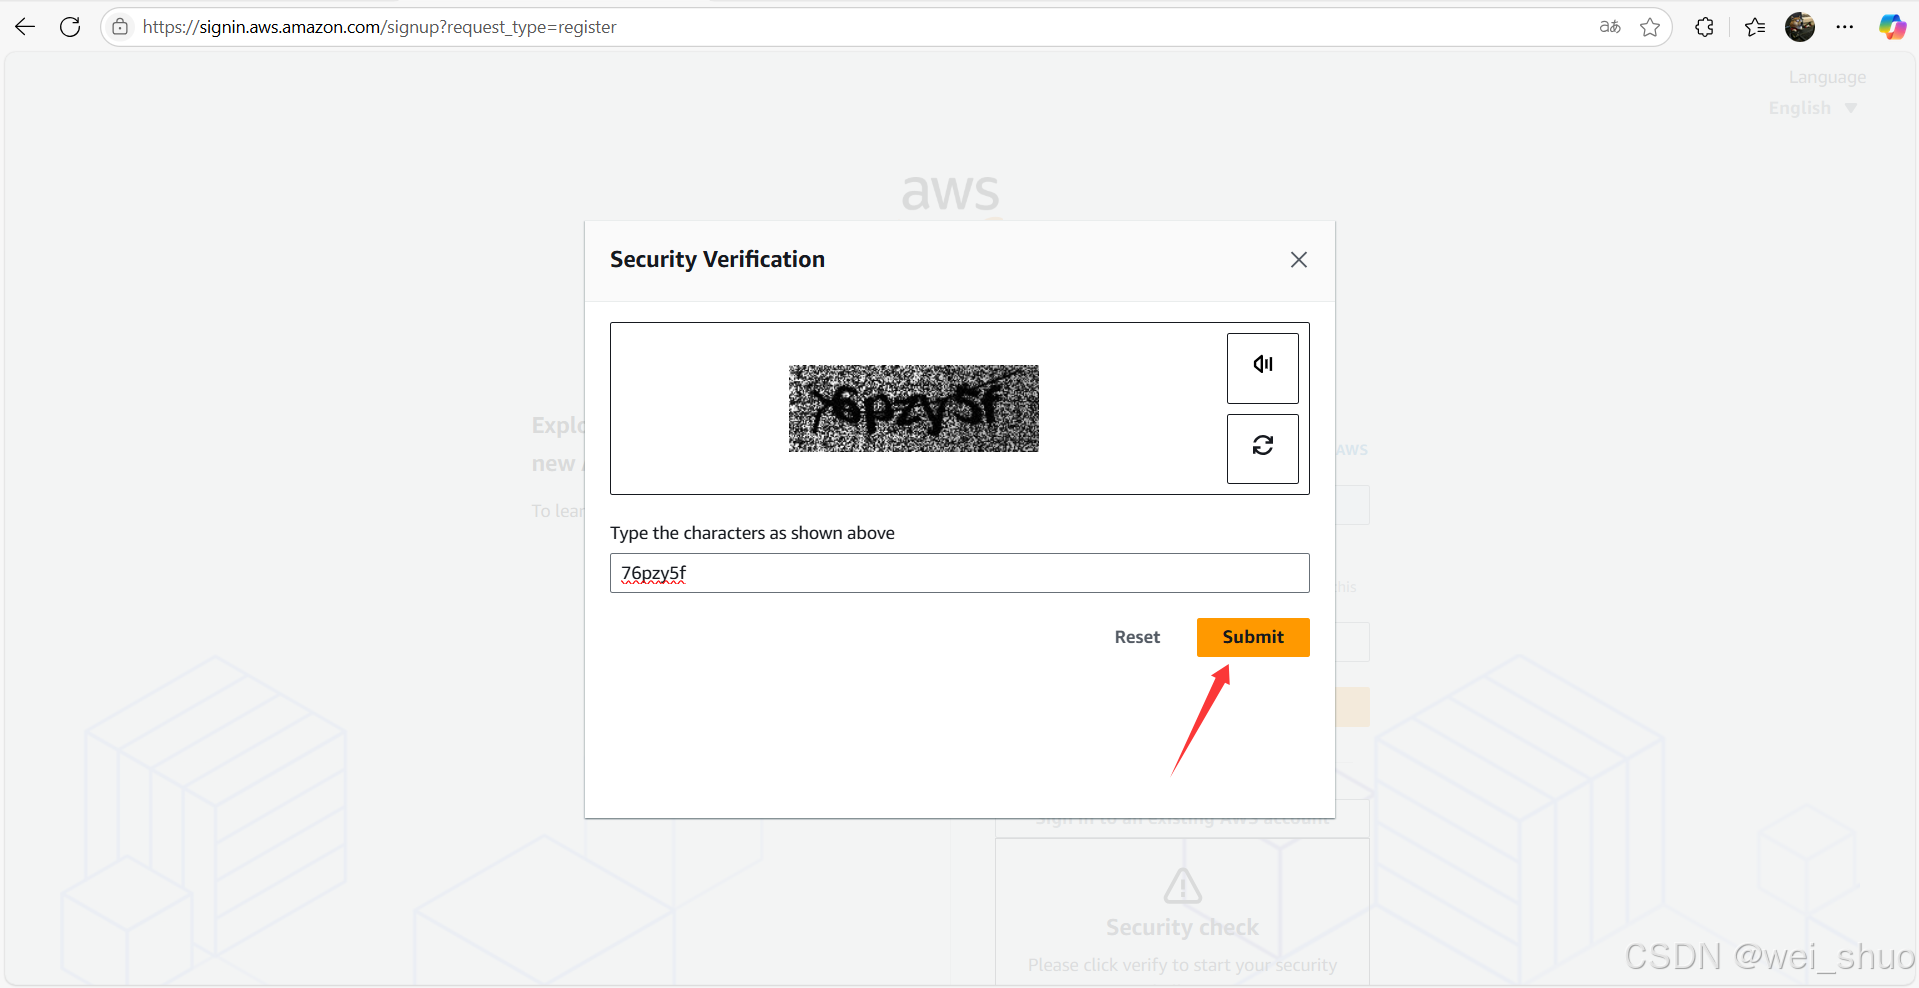Open the favorites list panel
Viewport: 1919px width, 988px height.
(1755, 27)
